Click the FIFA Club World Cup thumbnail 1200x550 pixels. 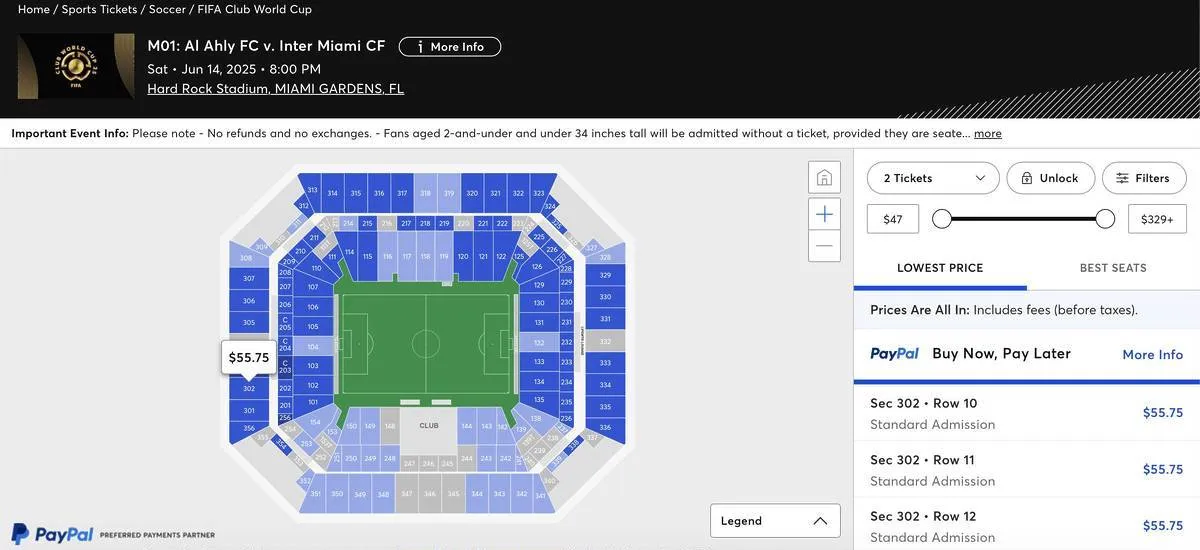(x=76, y=66)
